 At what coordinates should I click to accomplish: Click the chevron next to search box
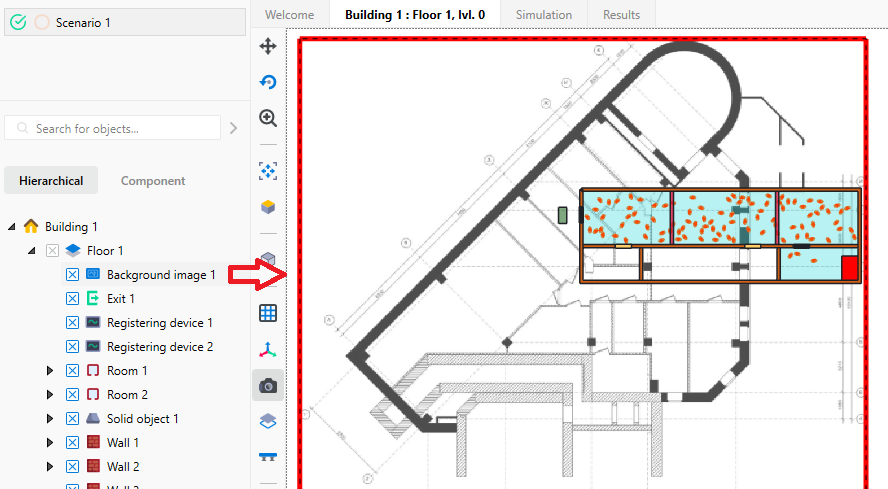coord(233,128)
